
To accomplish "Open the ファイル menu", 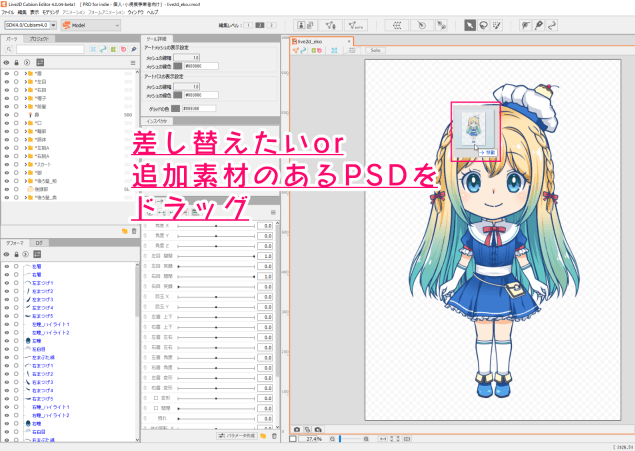I will click(8, 12).
